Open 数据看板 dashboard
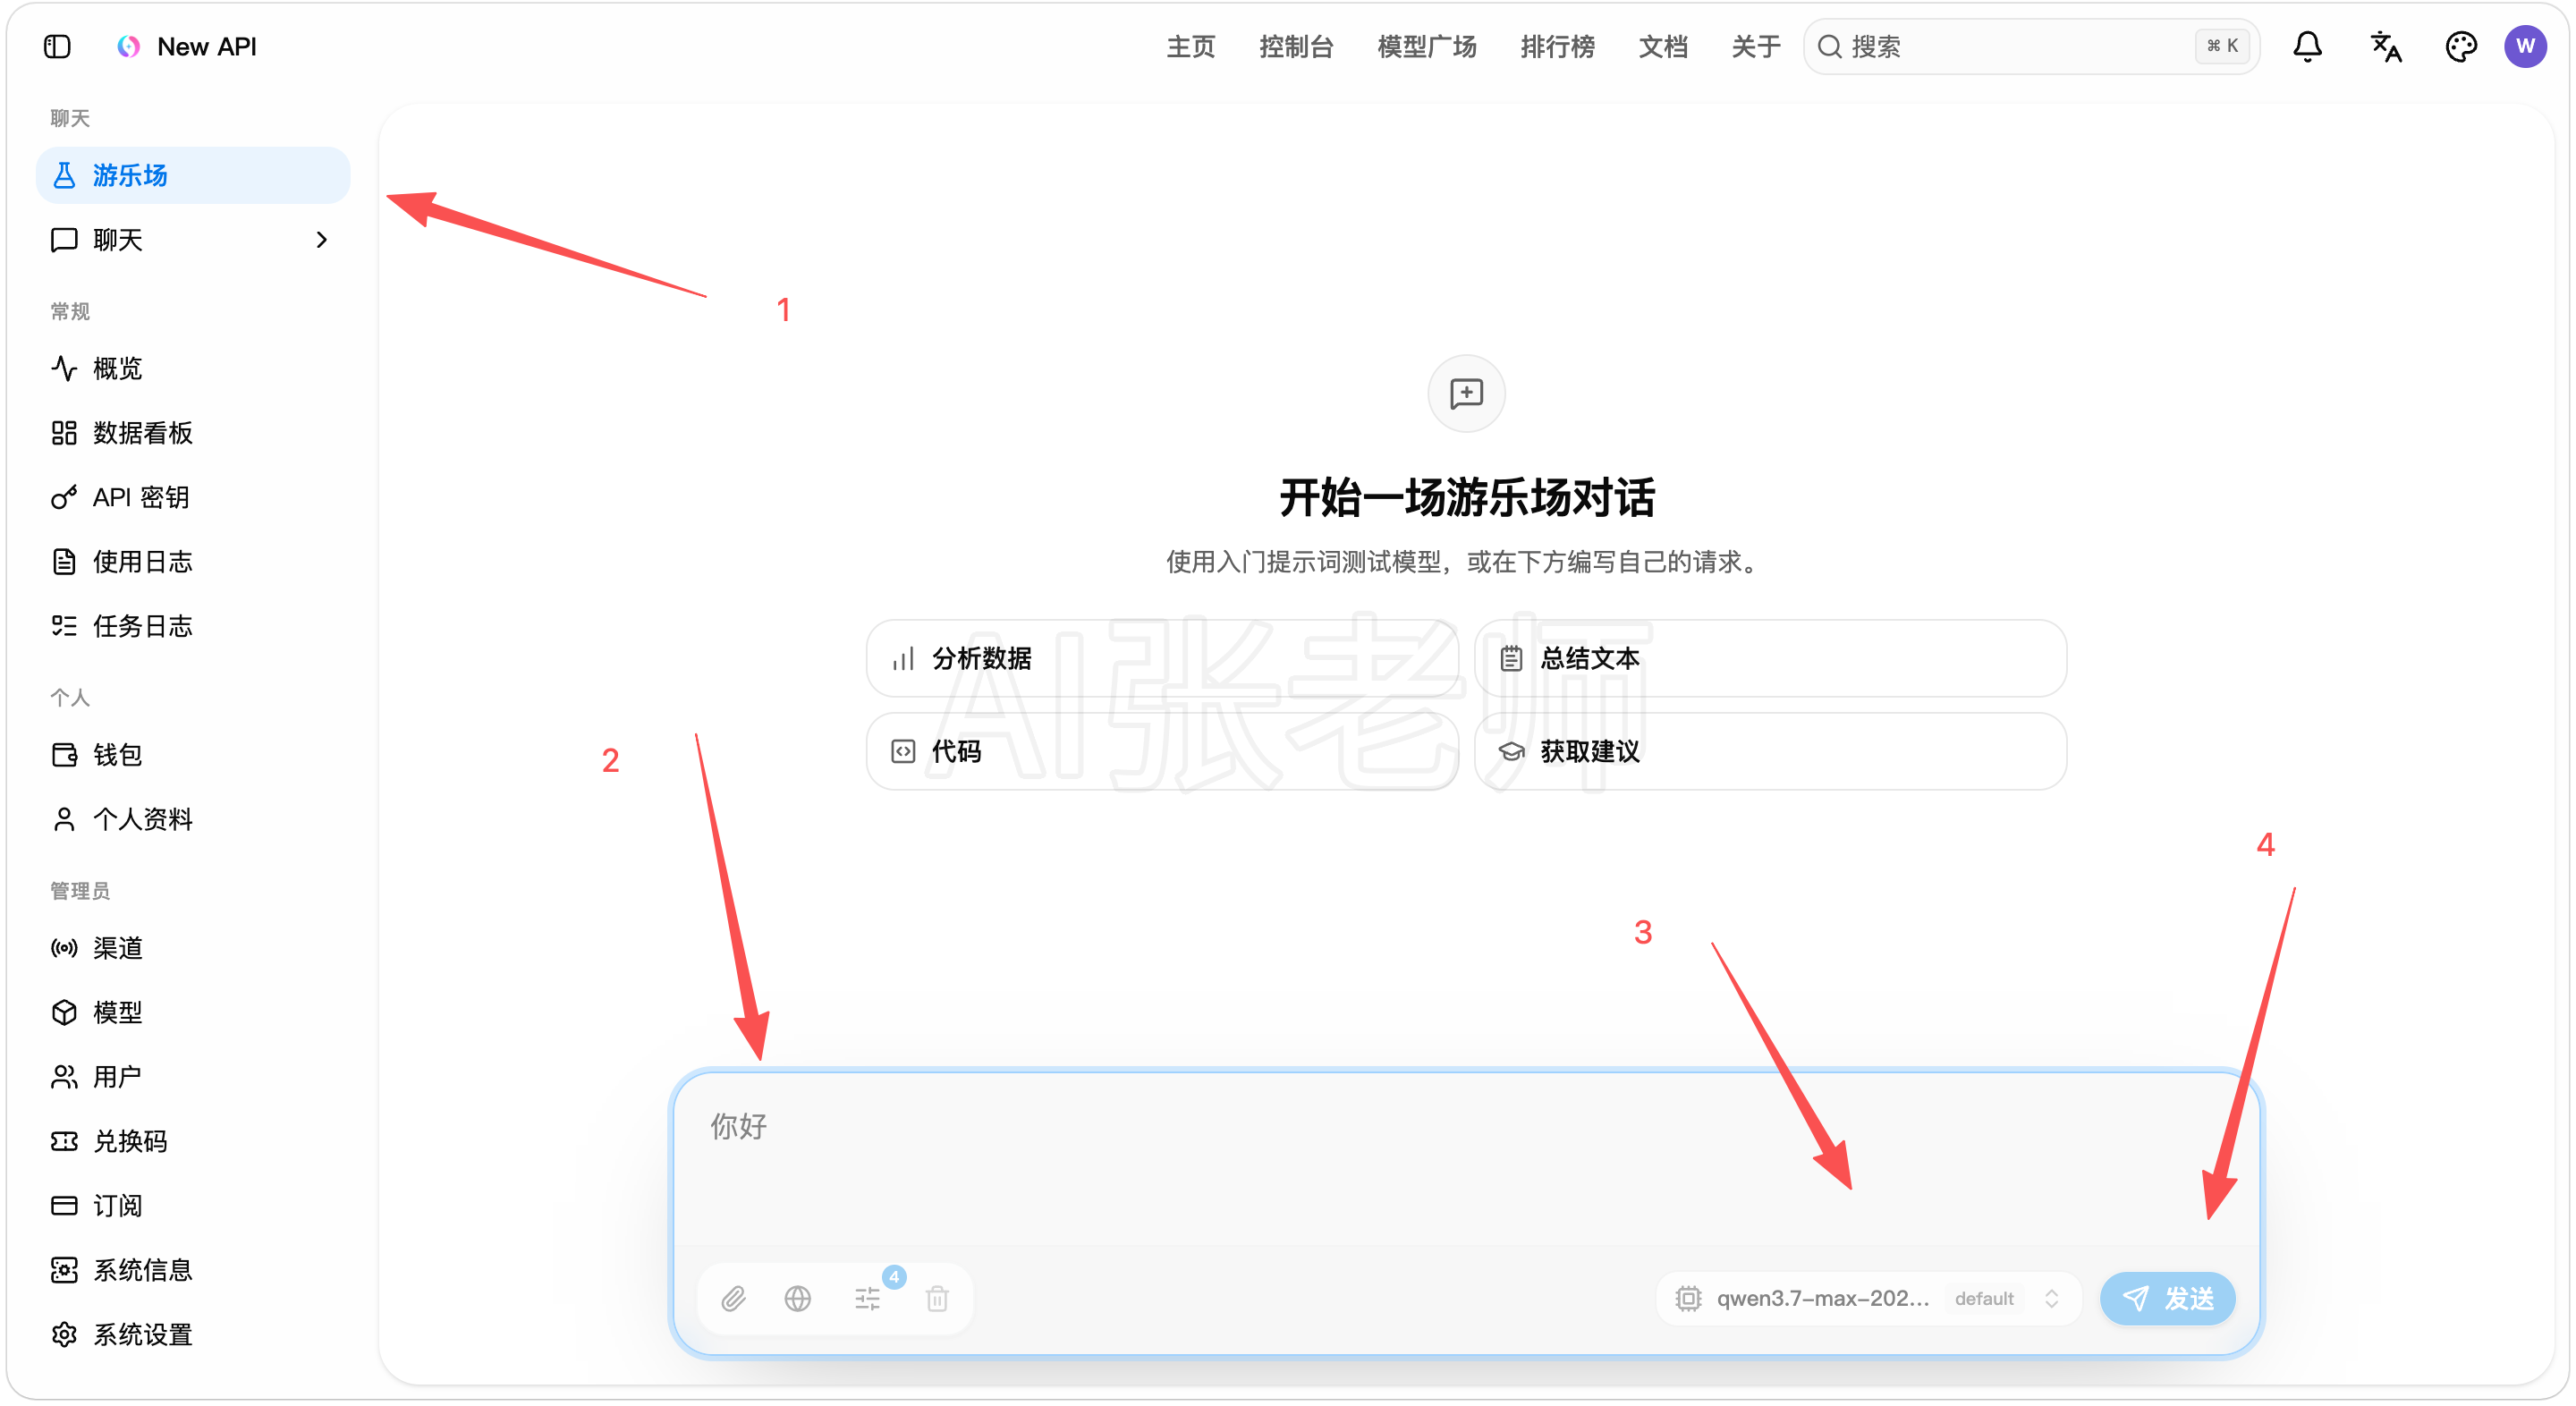The image size is (2576, 1406). pyautogui.click(x=193, y=433)
